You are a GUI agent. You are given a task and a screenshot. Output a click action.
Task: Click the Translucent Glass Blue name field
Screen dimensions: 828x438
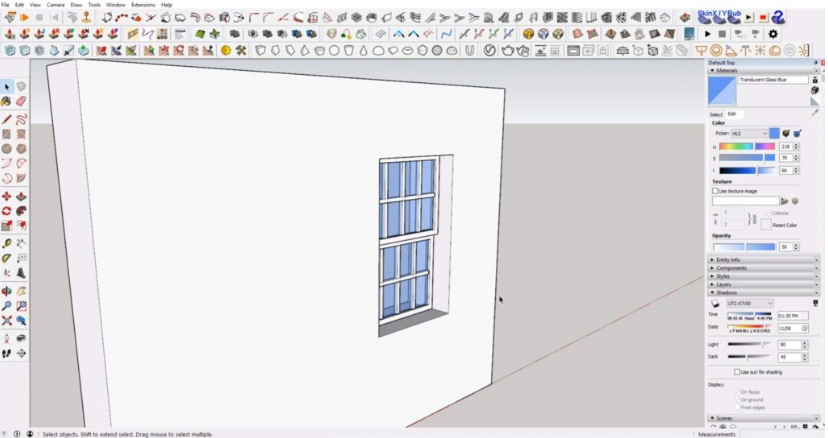pos(773,80)
